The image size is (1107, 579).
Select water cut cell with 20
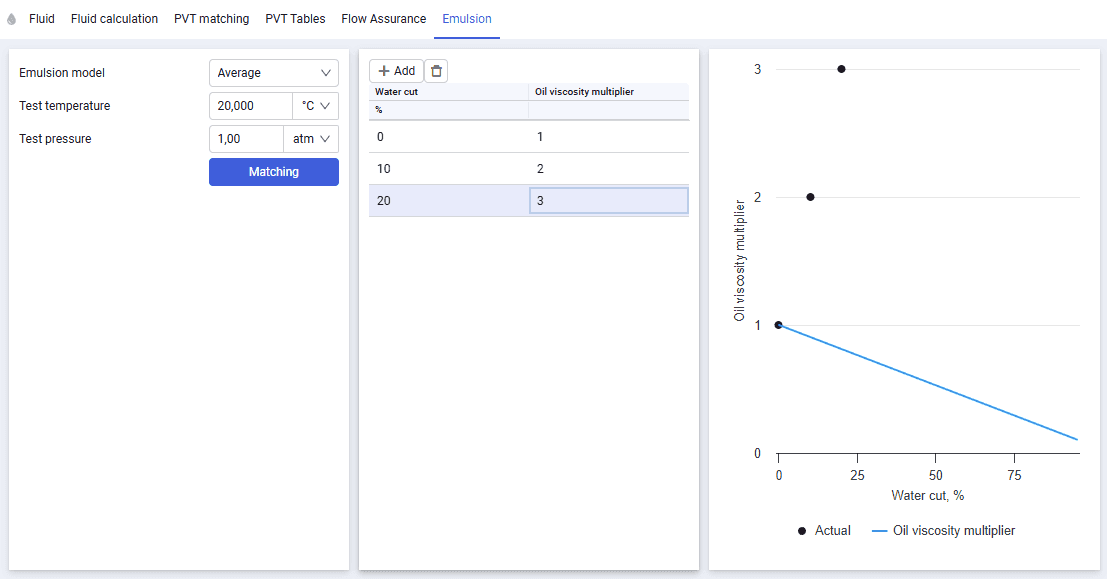coord(449,201)
